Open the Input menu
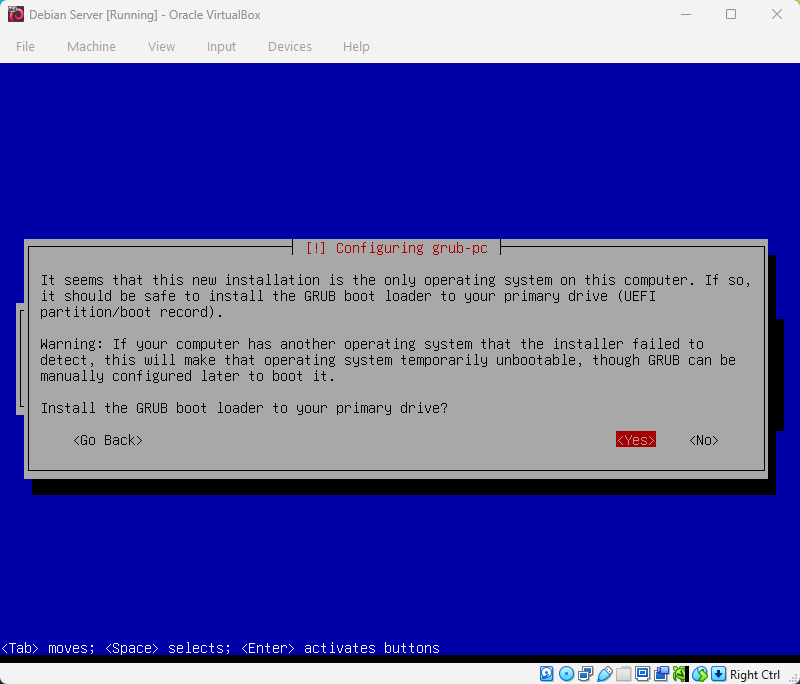Image resolution: width=800 pixels, height=684 pixels. pyautogui.click(x=221, y=46)
